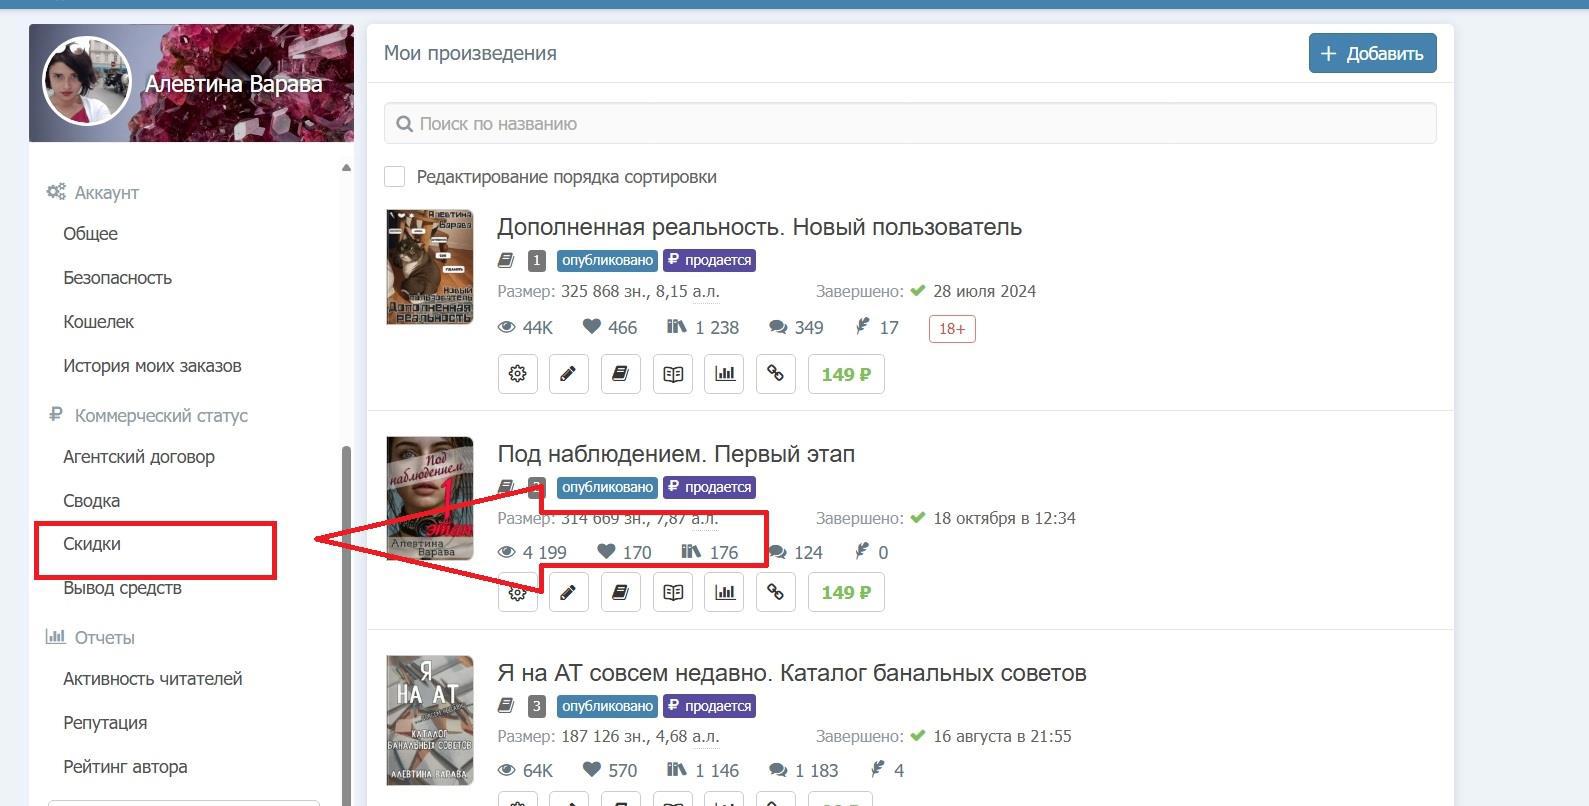Open title Я на АТ совсем недавно
1589x806 pixels.
(x=792, y=673)
